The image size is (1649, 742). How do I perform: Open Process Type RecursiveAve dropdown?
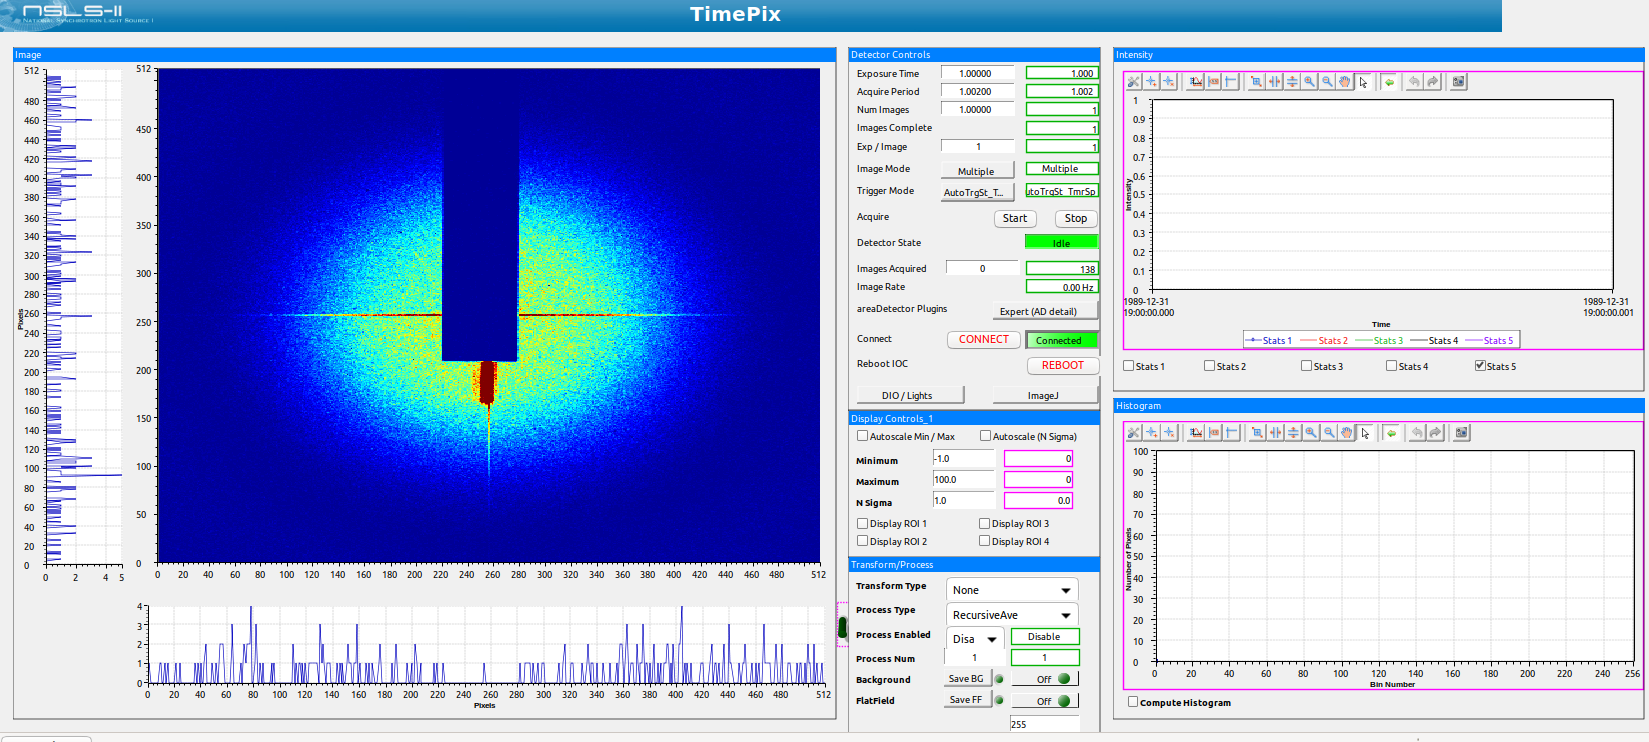[x=1012, y=615]
